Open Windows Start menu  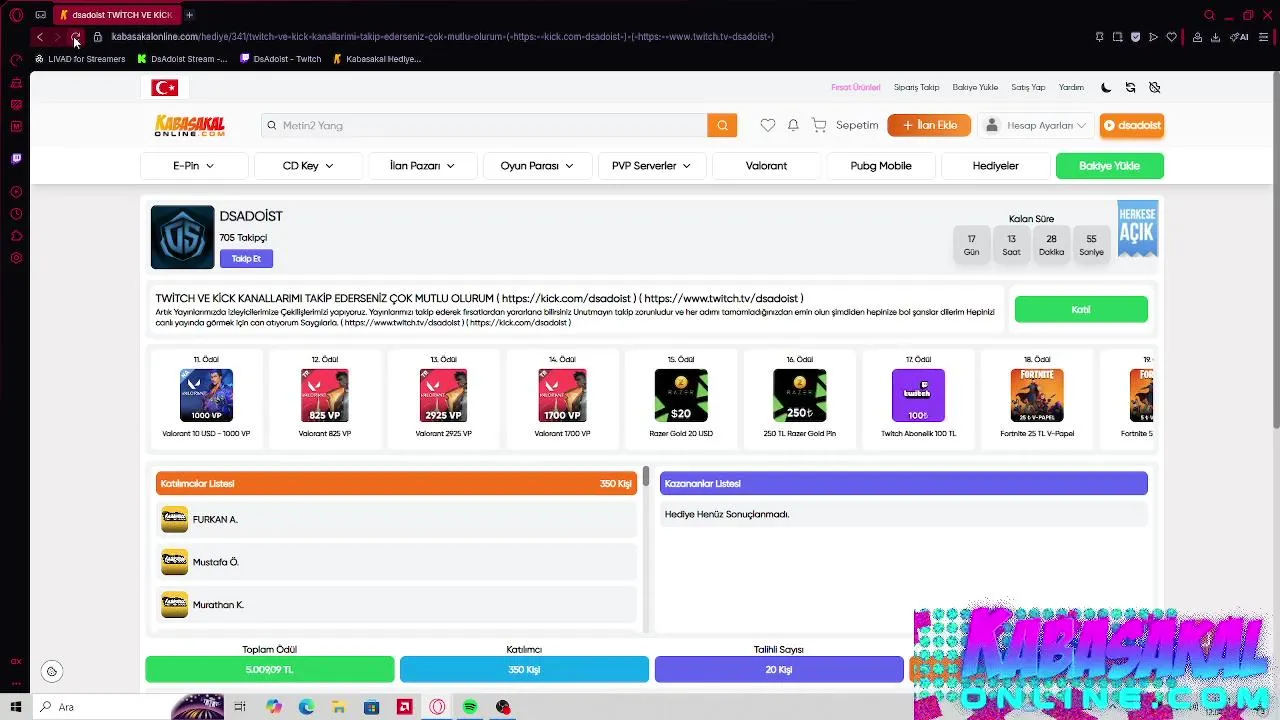16,707
